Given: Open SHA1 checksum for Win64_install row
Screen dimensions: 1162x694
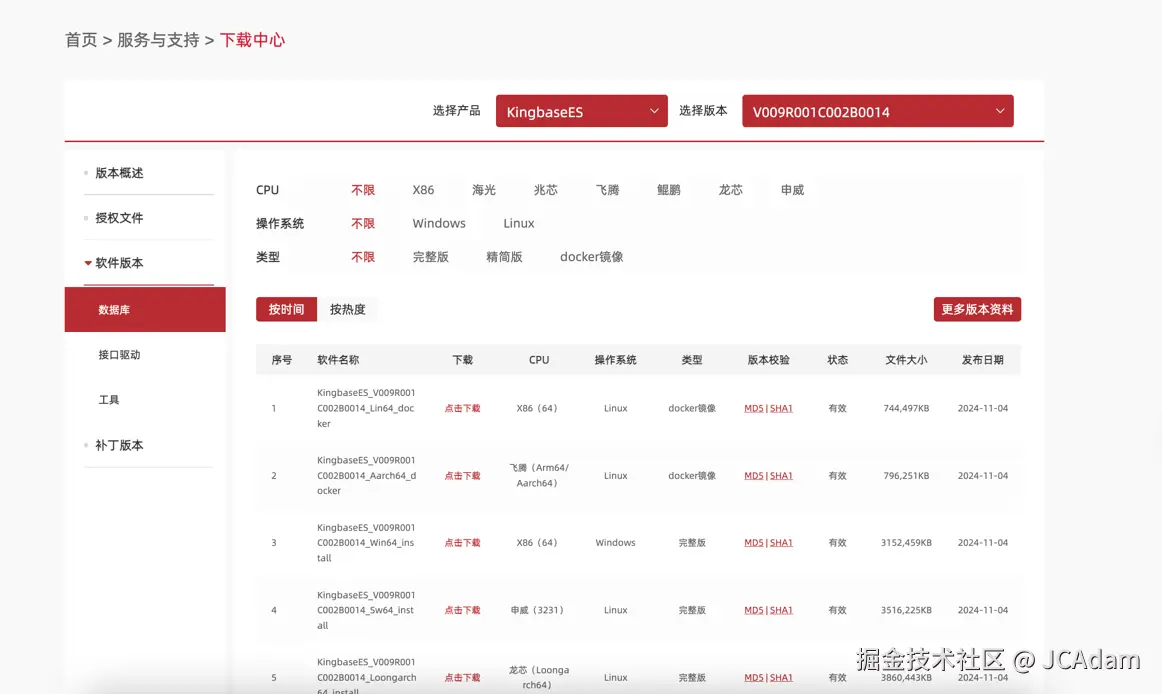Looking at the screenshot, I should 781,543.
